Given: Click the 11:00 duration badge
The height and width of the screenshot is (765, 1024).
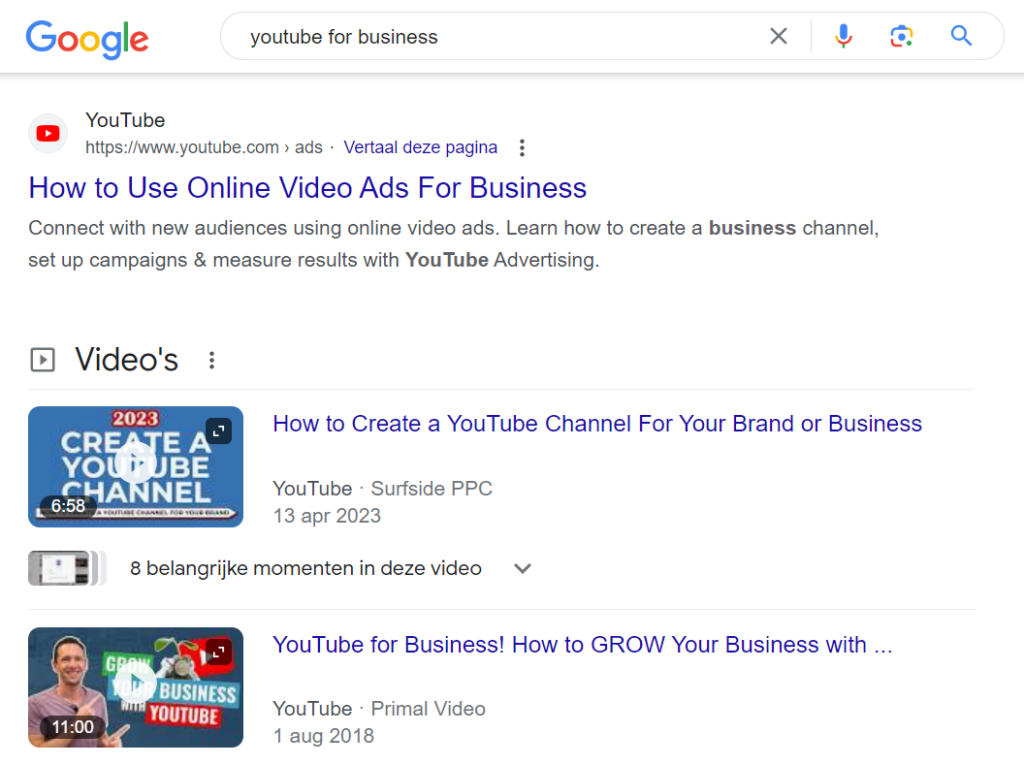Looking at the screenshot, I should (x=72, y=726).
